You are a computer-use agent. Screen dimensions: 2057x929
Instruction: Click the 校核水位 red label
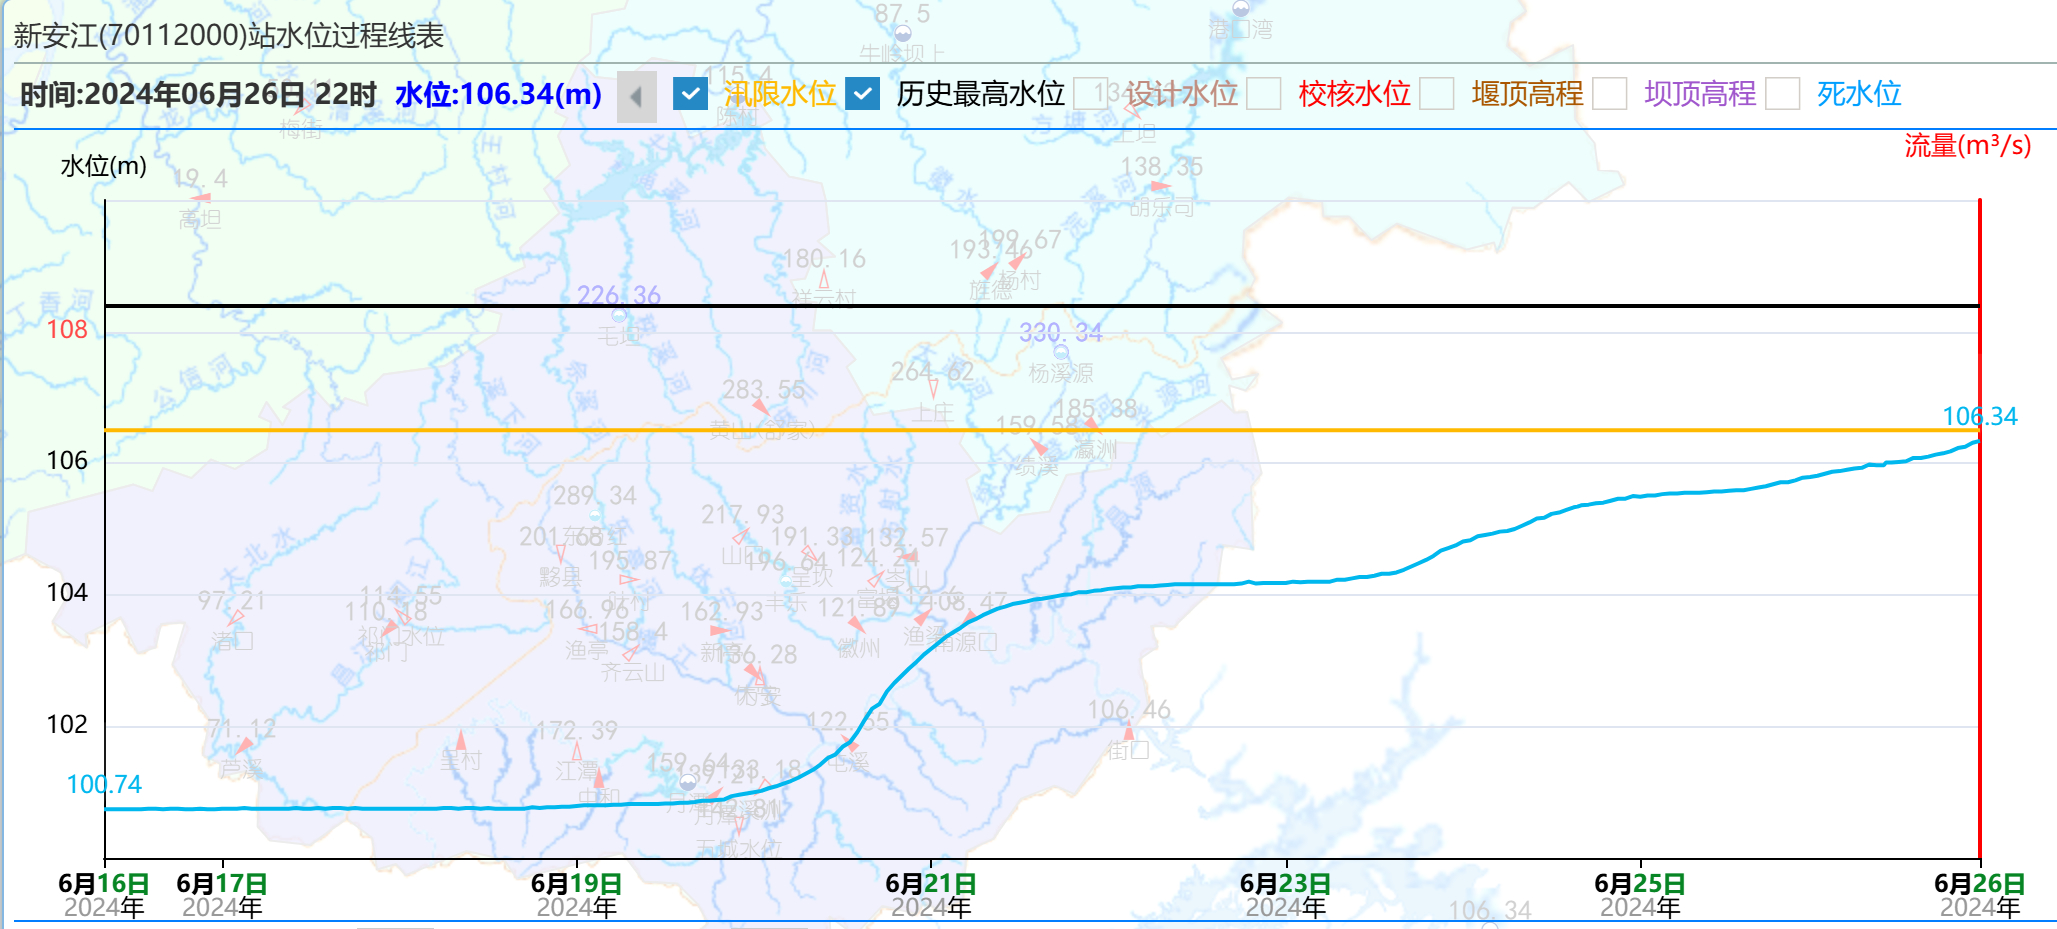point(1355,94)
